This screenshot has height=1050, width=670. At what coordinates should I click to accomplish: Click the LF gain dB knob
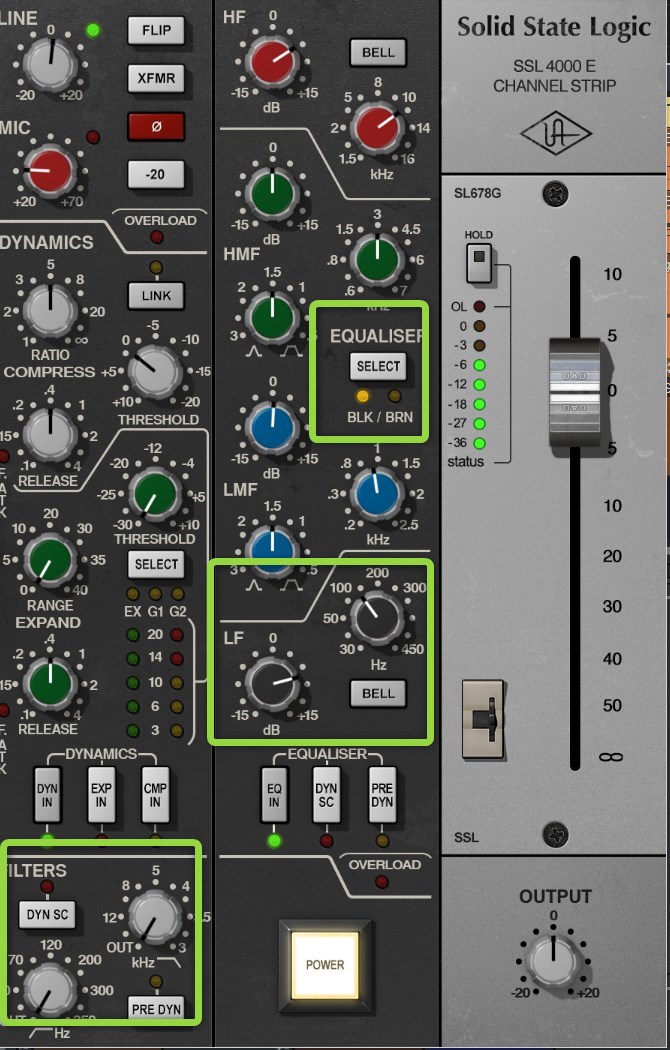272,684
